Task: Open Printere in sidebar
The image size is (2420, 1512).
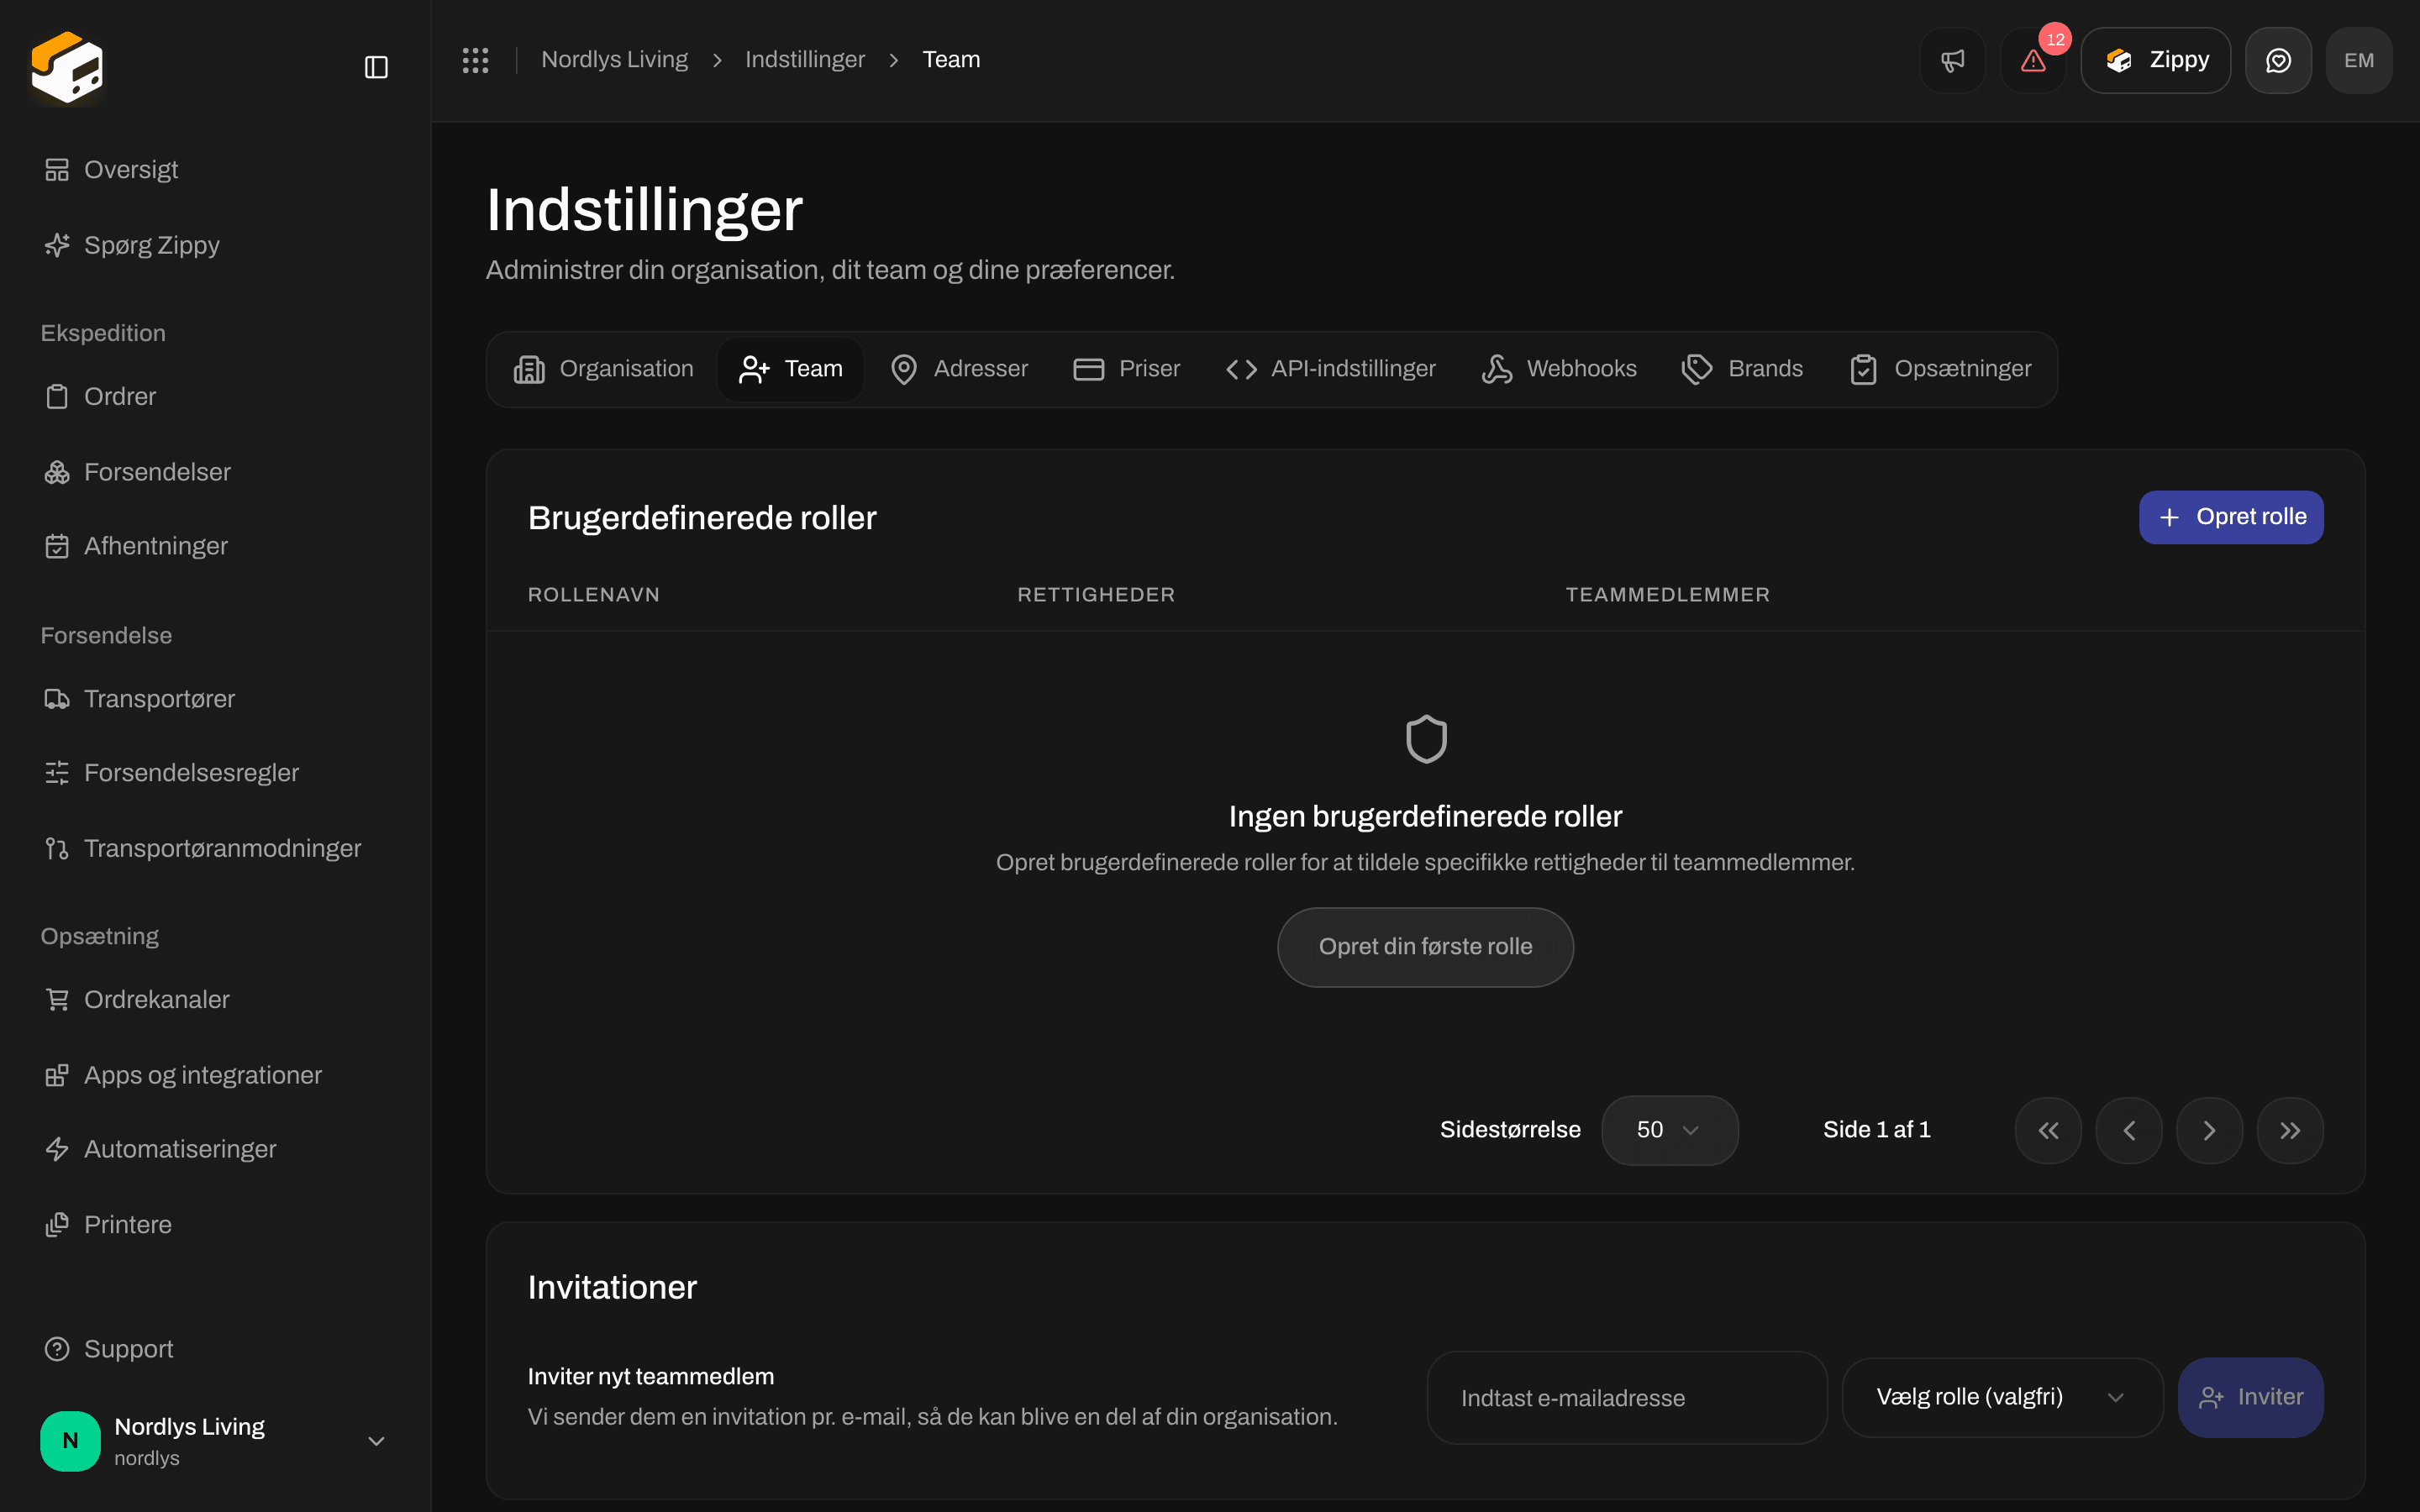Action: (215, 1225)
